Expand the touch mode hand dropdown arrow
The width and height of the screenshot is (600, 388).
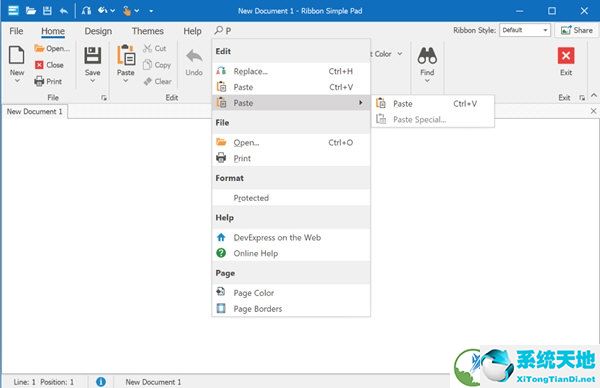point(137,11)
